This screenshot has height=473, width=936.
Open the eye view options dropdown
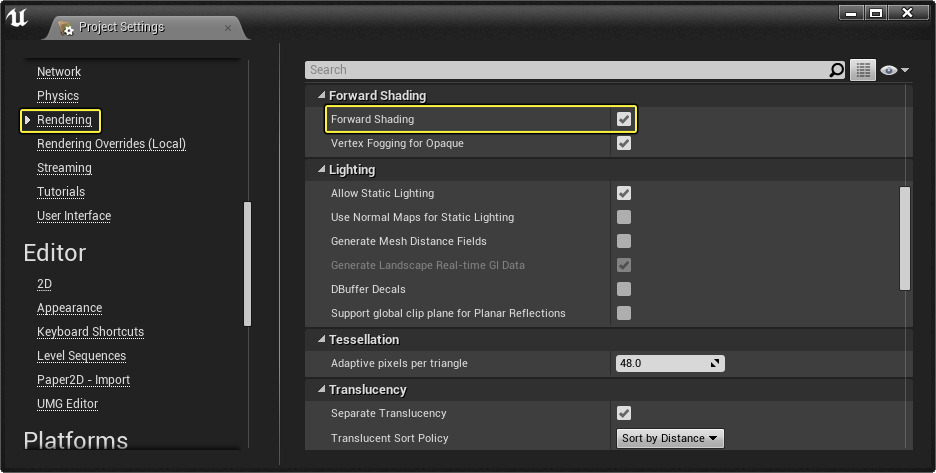894,70
